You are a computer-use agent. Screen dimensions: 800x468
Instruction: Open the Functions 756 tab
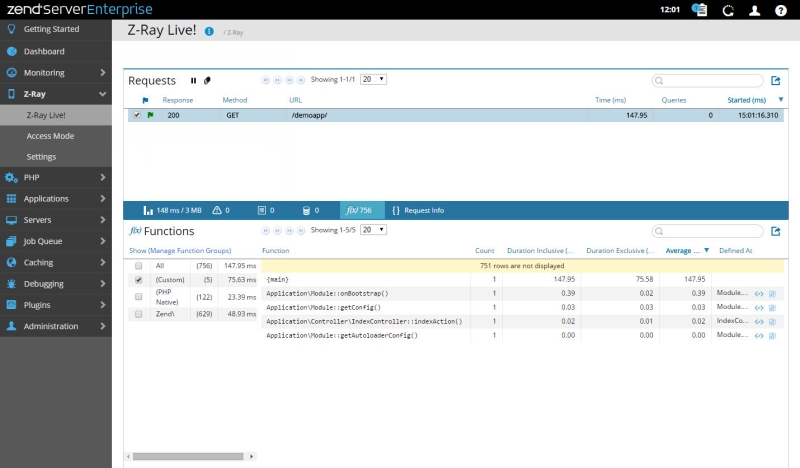tap(358, 210)
